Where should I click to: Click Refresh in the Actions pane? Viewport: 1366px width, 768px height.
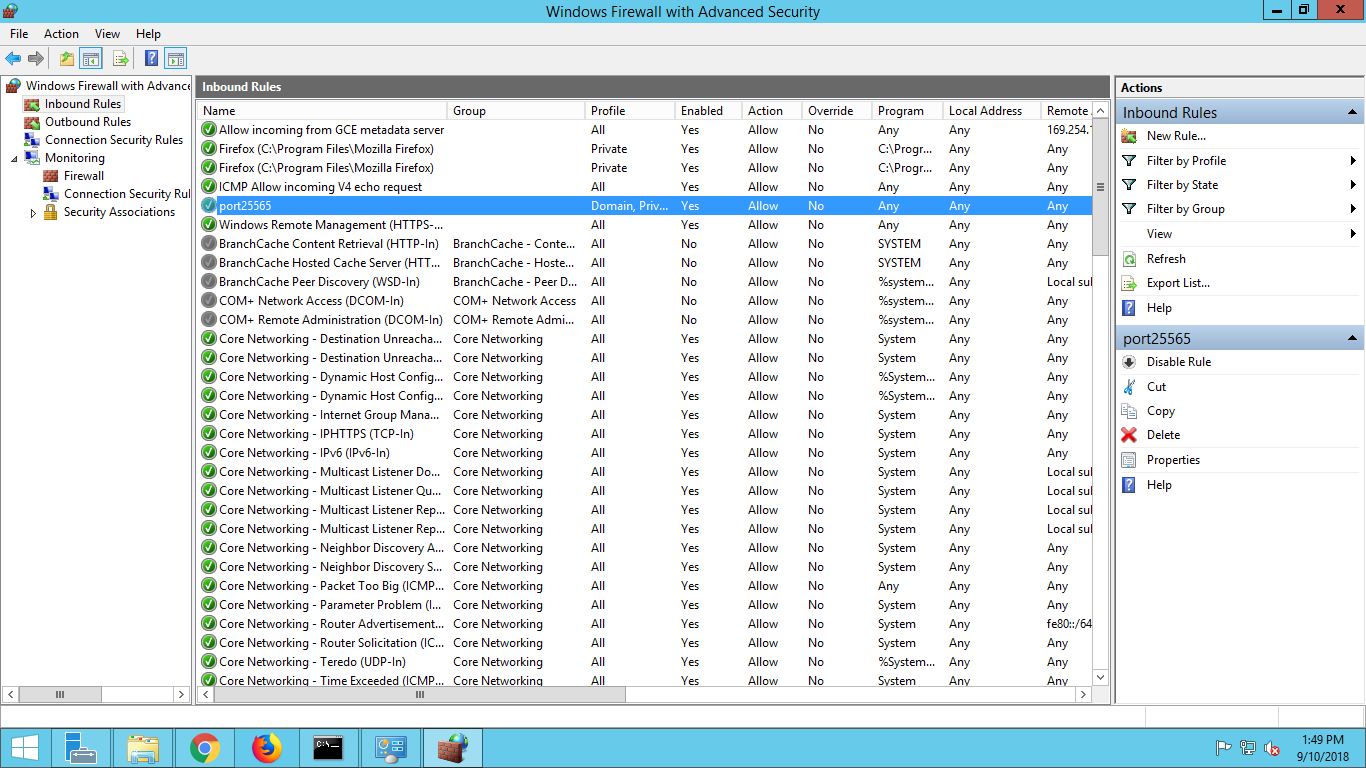[1165, 259]
